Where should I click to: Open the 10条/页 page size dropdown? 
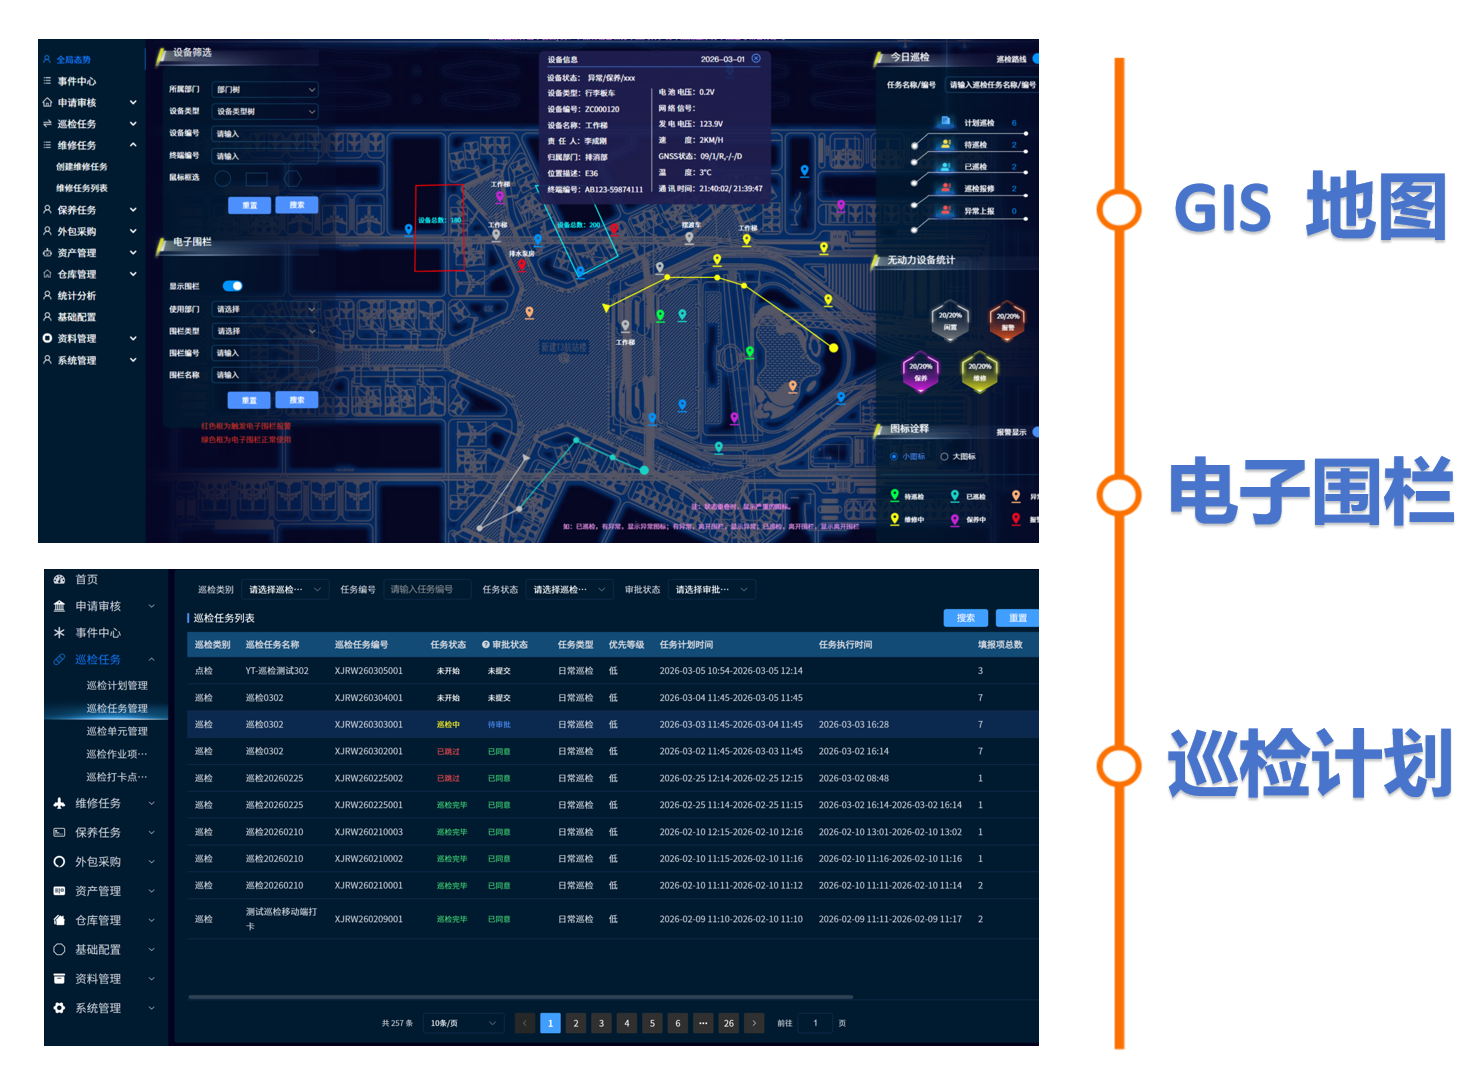click(463, 1023)
